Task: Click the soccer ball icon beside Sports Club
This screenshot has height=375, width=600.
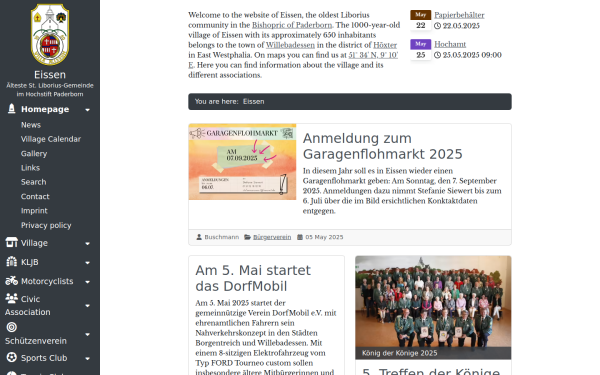Action: [x=11, y=357]
